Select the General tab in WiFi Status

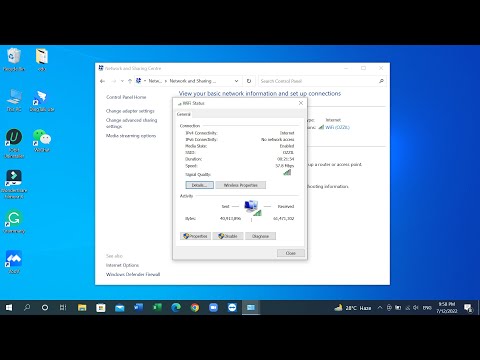point(184,114)
